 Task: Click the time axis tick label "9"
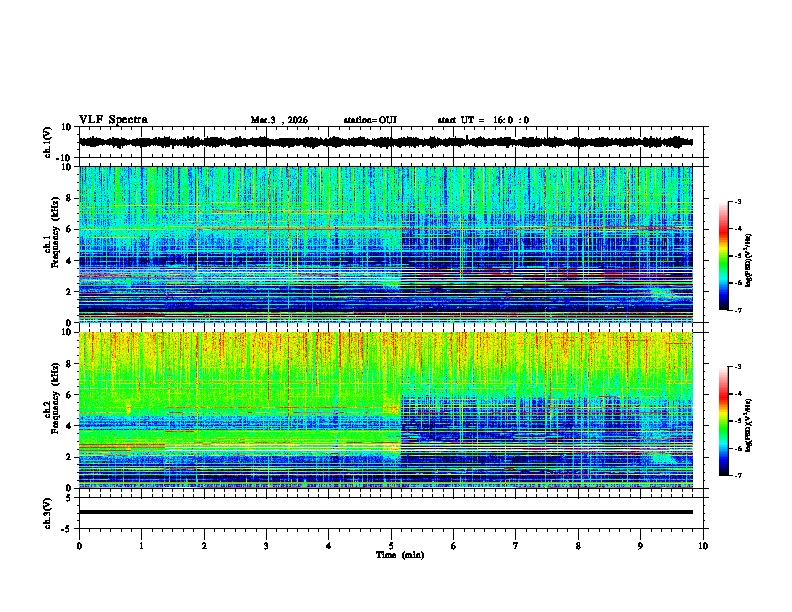coord(640,546)
